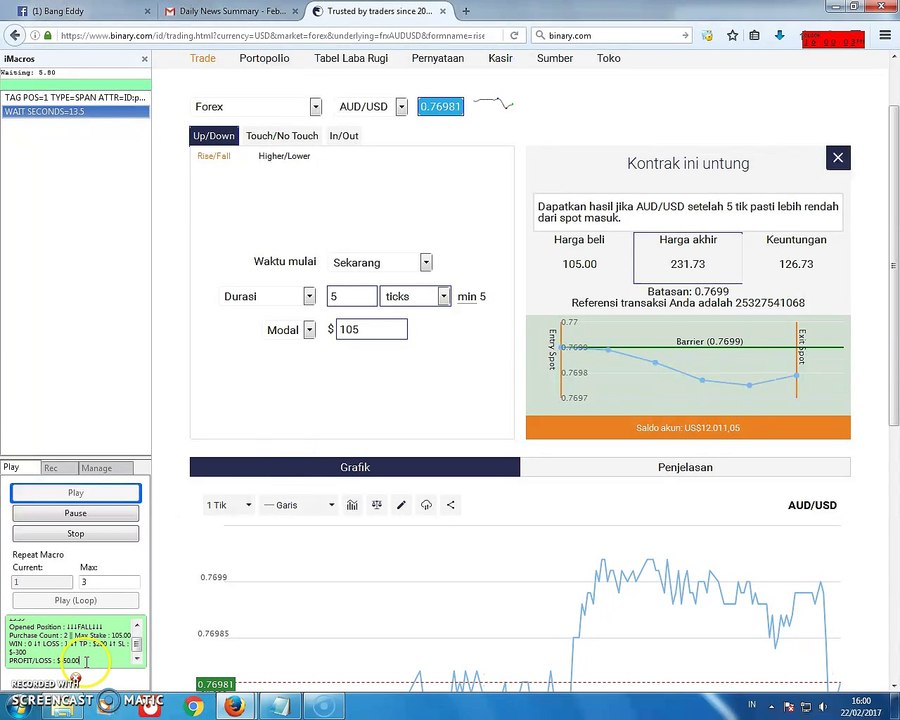Viewport: 900px width, 720px height.
Task: Open the Kasir menu
Action: coord(500,59)
